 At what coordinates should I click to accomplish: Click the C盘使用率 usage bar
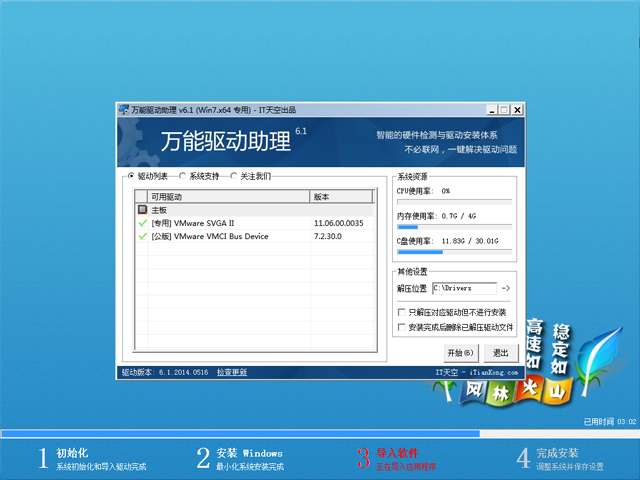click(x=454, y=252)
